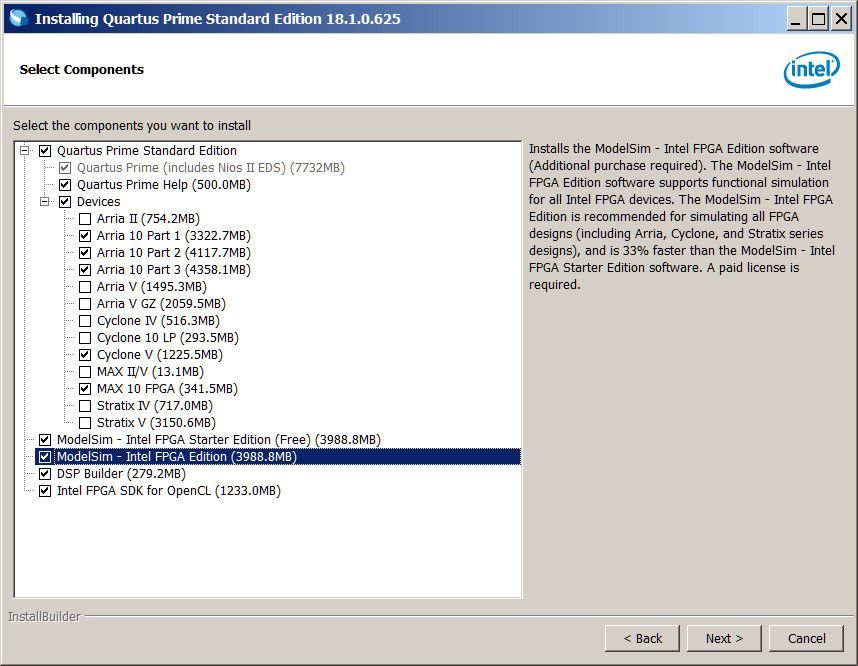Screen dimensions: 858x666
Task: Close the installer window
Action: pyautogui.click(x=841, y=20)
